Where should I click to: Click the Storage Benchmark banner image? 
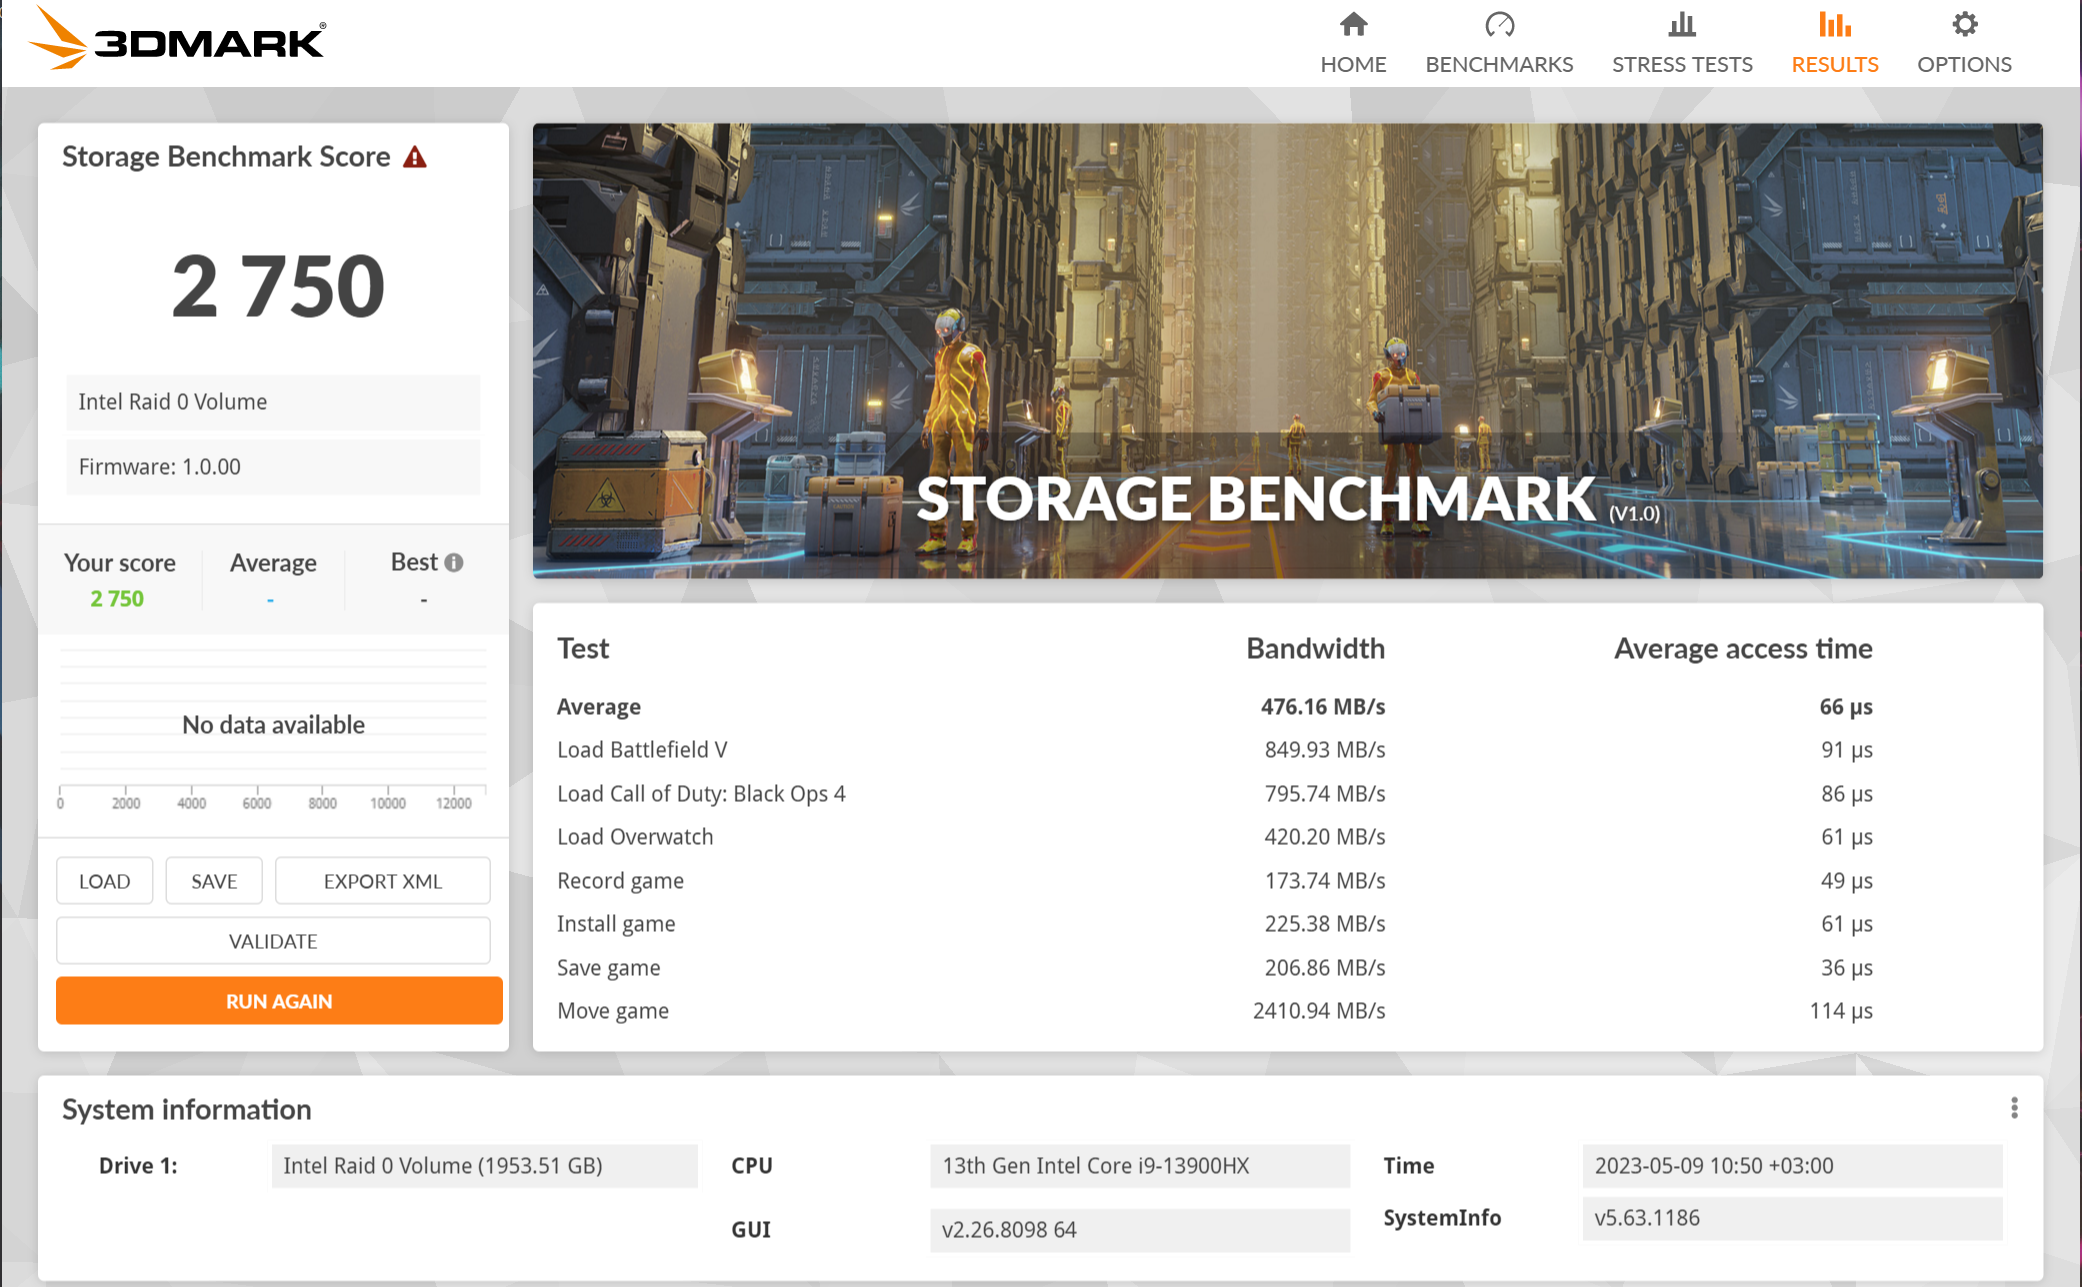pos(1287,350)
